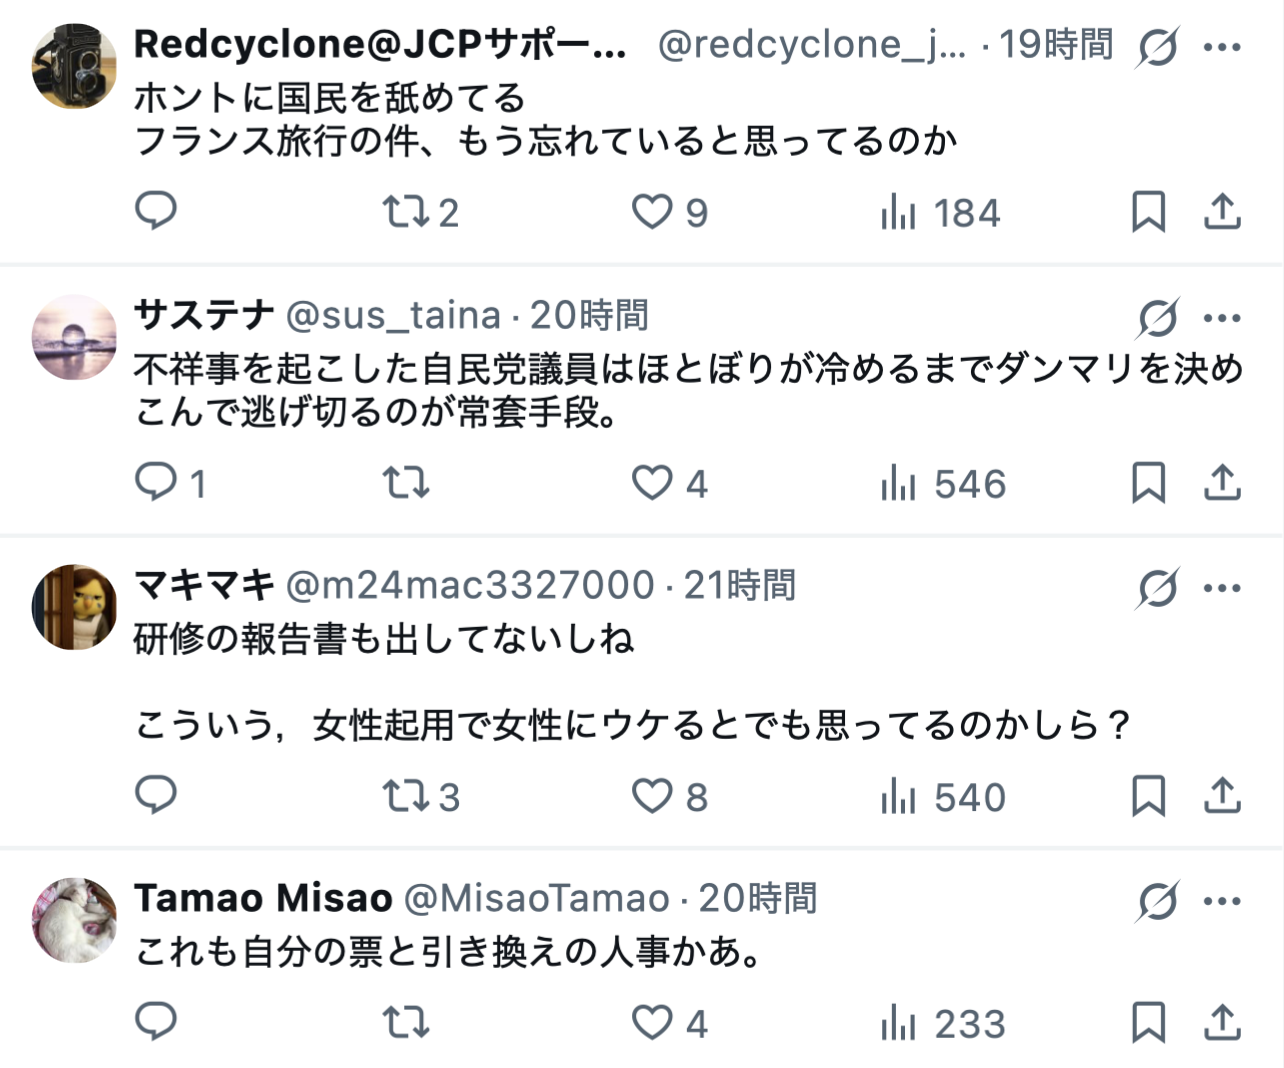The height and width of the screenshot is (1068, 1284).
Task: Open the @sus_taina profile handle
Action: 393,315
